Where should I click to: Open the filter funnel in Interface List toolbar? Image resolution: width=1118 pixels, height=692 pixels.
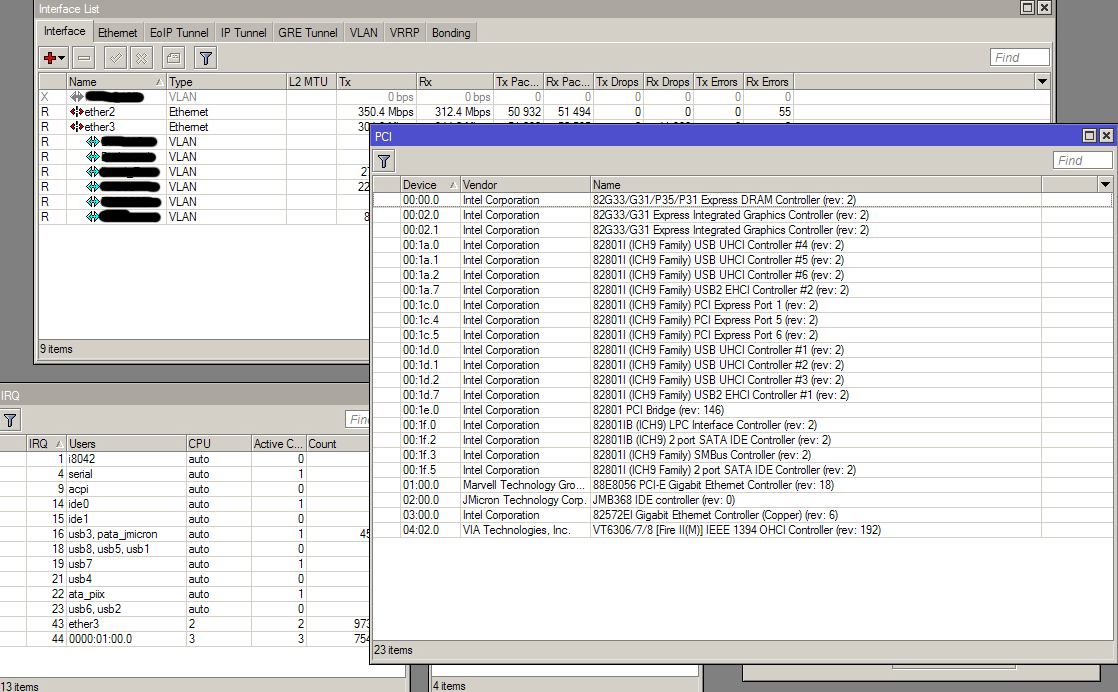(205, 58)
